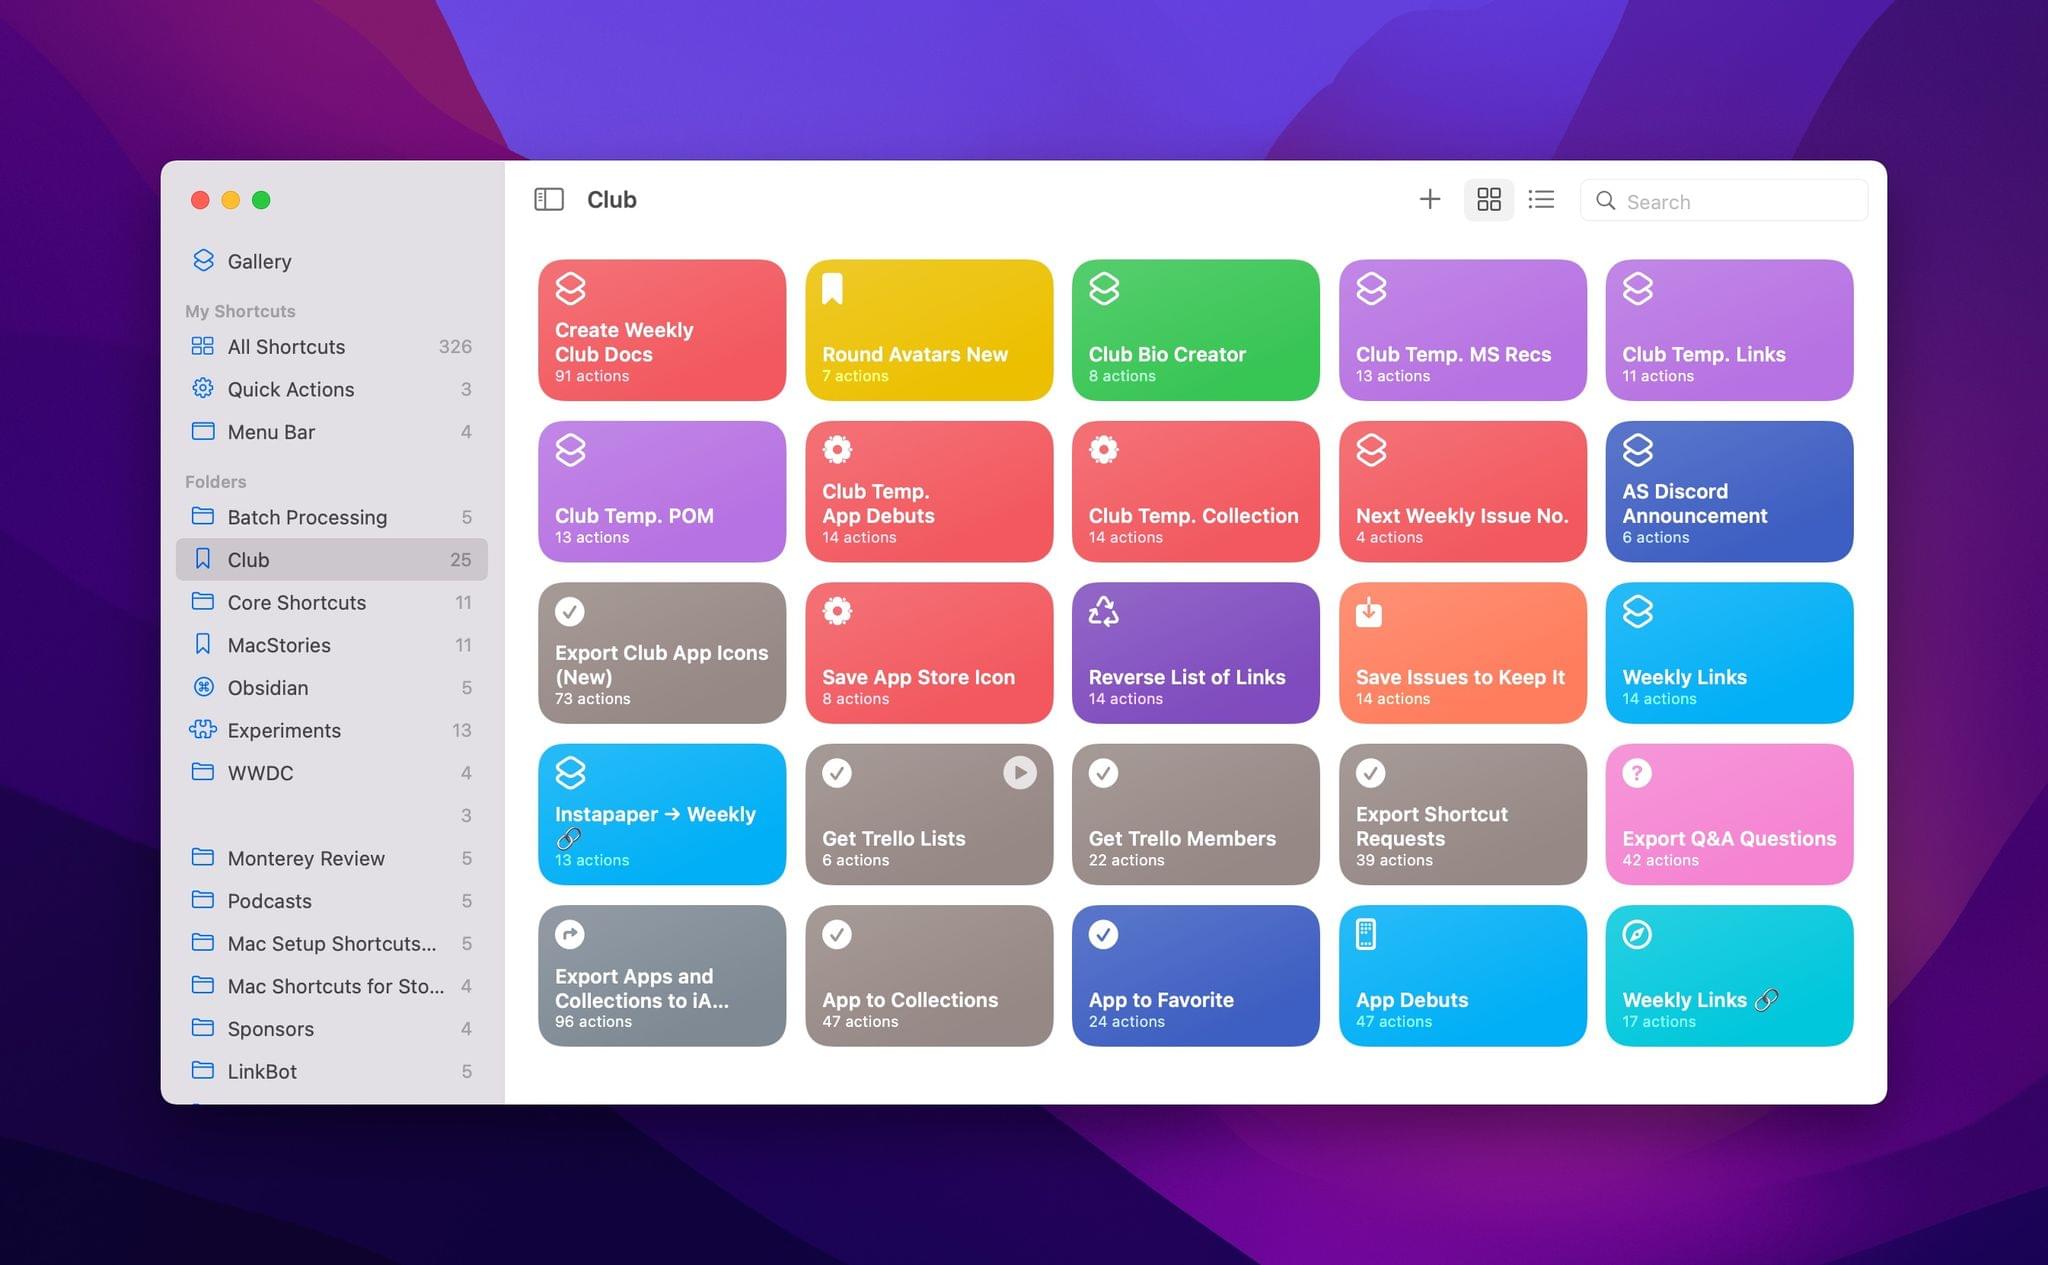Select Mac Setup Shortcuts folder
This screenshot has width=2048, height=1265.
331,943
